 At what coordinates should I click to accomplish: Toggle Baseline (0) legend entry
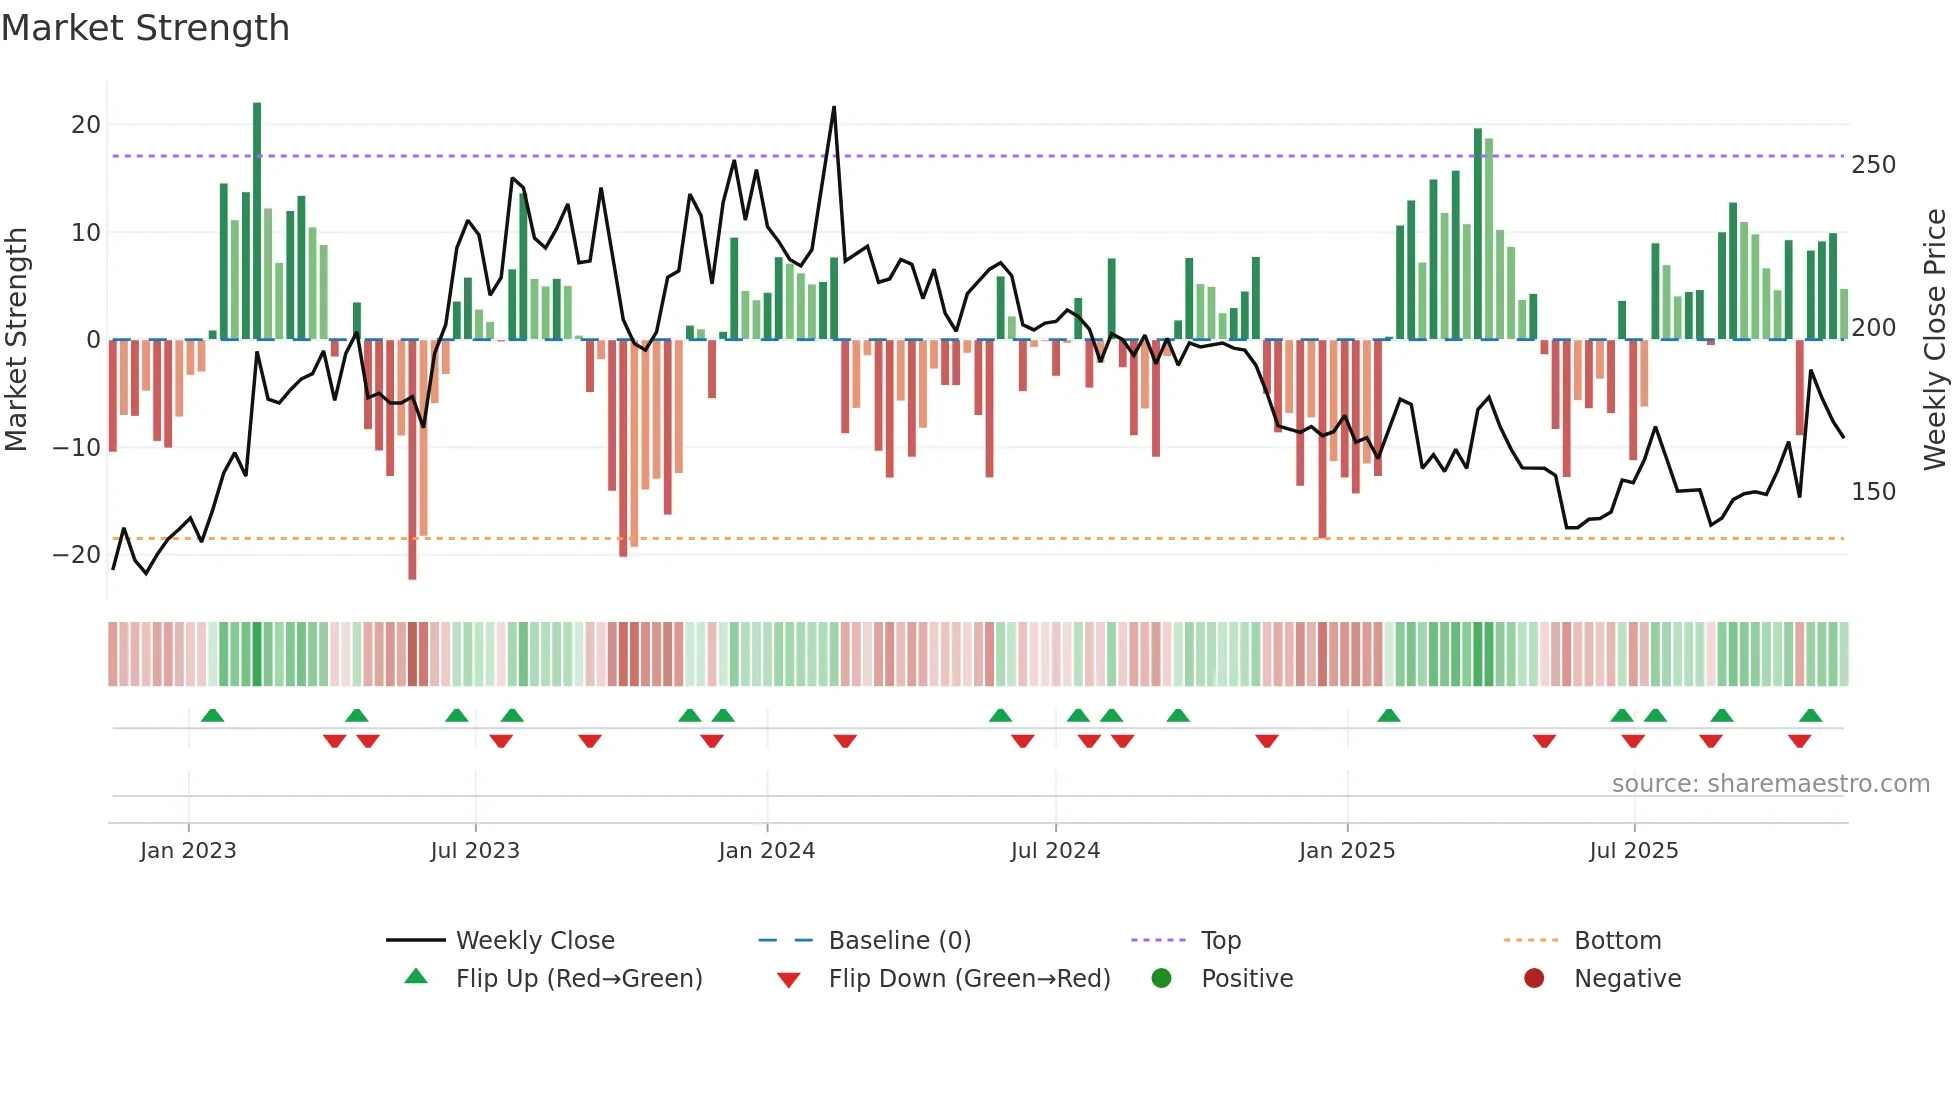[x=899, y=940]
